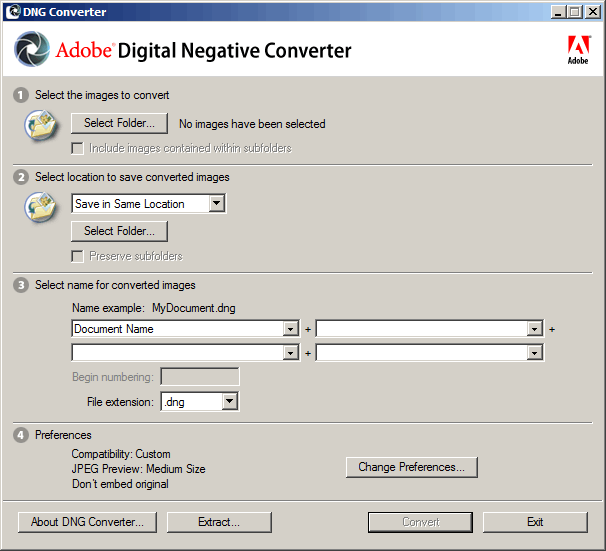Click the Adobe logo in the header
The height and width of the screenshot is (551, 606).
(x=578, y=50)
